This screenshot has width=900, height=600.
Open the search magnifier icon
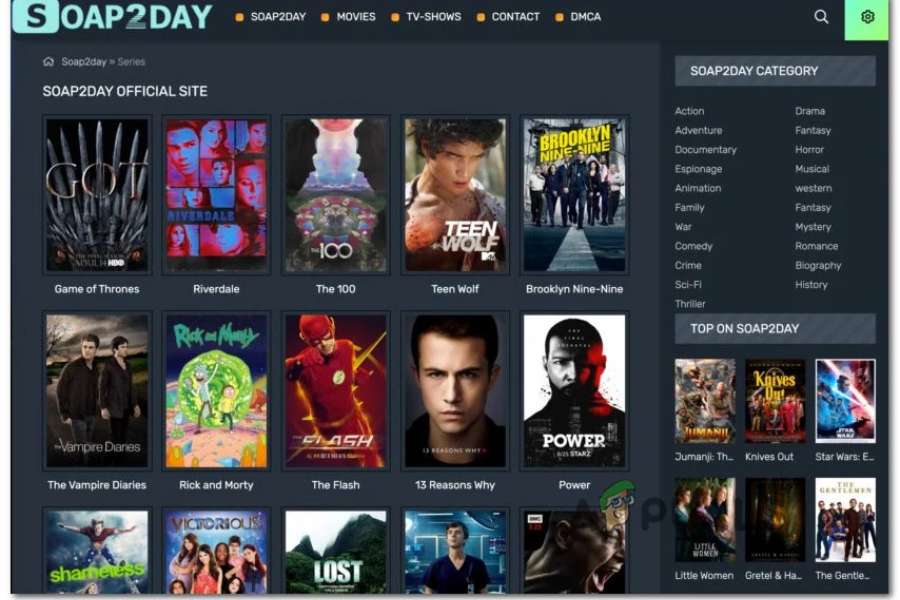click(821, 17)
